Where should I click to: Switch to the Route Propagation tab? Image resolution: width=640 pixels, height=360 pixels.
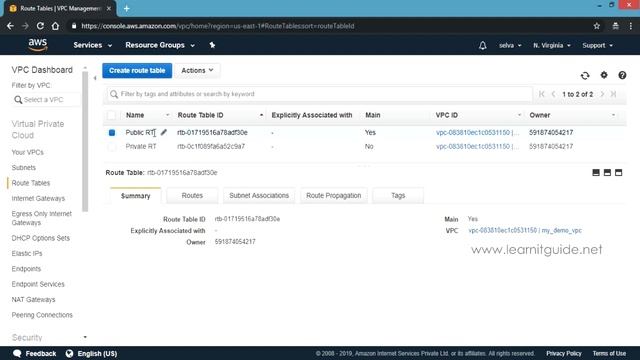click(x=333, y=196)
